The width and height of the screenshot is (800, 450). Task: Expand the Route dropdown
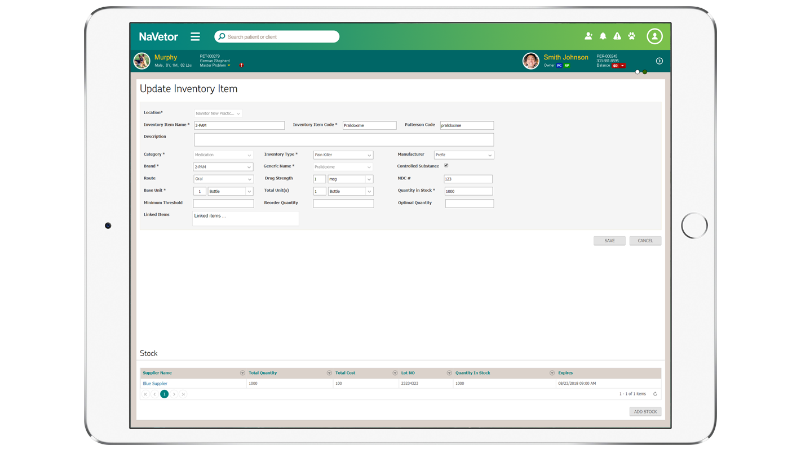[249, 179]
